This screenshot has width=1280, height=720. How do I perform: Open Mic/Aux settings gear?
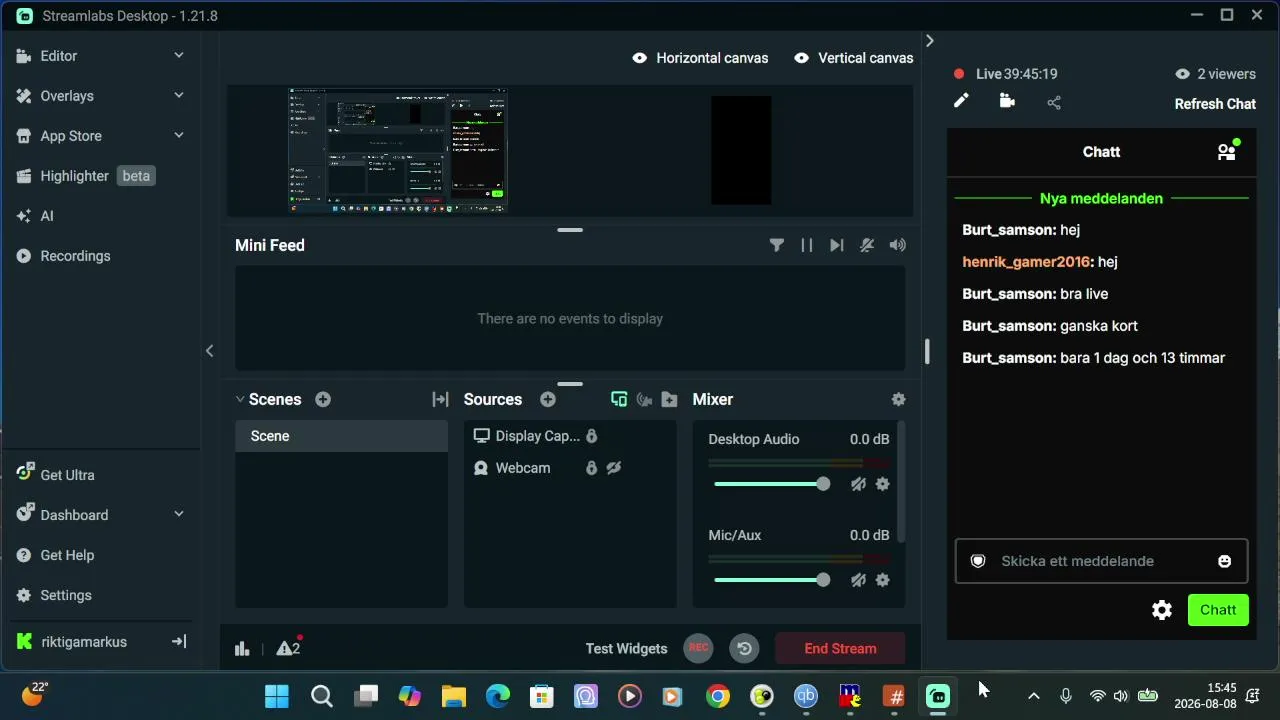(x=883, y=580)
